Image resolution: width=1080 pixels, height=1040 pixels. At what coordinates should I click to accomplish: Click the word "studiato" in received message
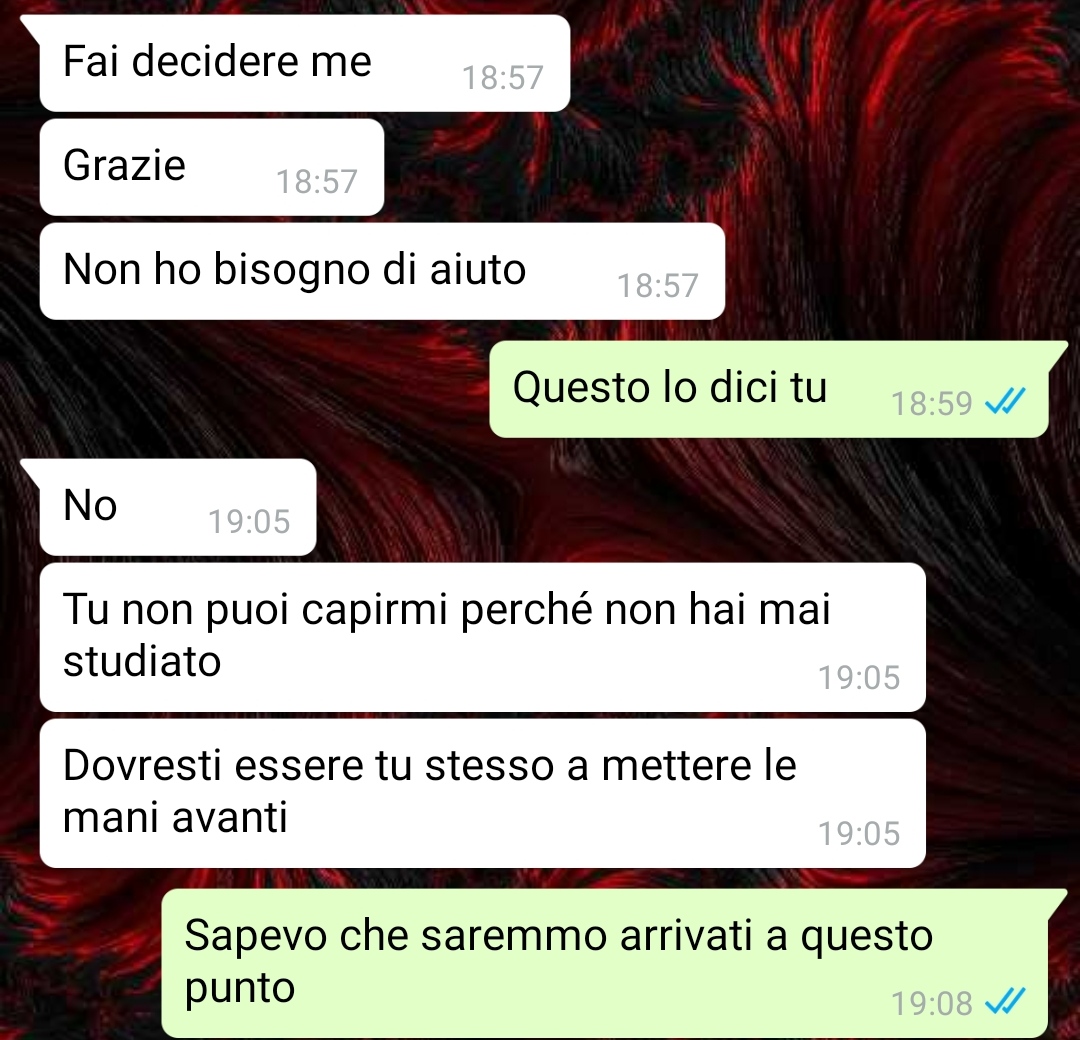click(142, 661)
